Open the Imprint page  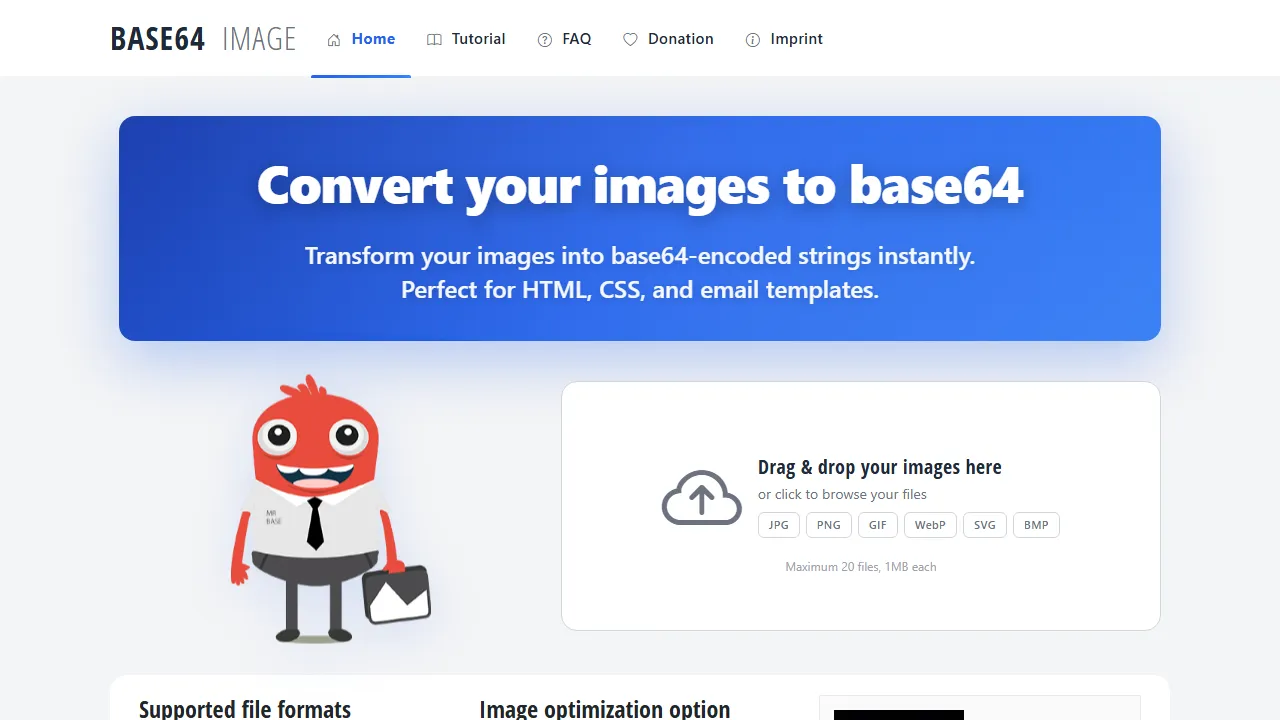784,39
